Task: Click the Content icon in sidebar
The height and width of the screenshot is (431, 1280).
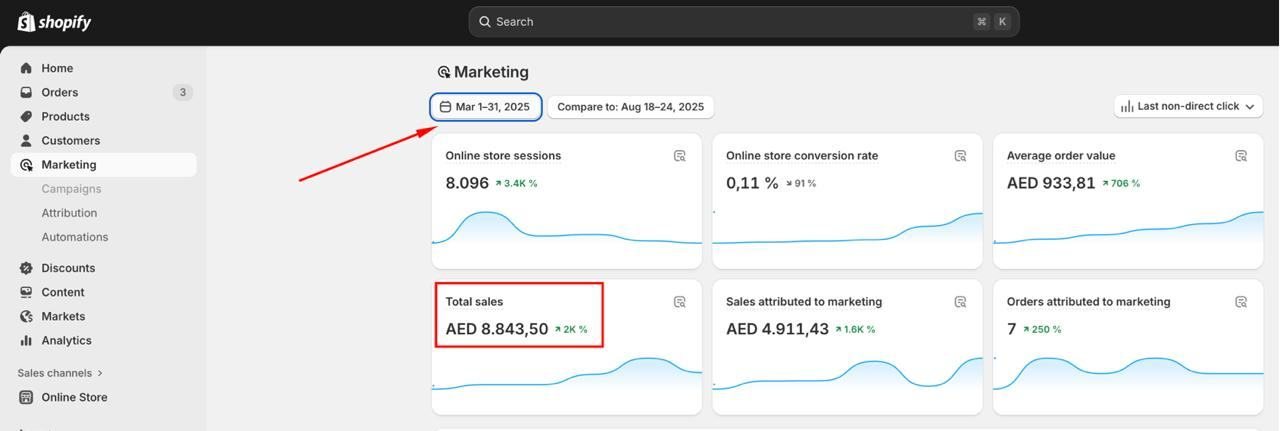Action: coord(26,292)
